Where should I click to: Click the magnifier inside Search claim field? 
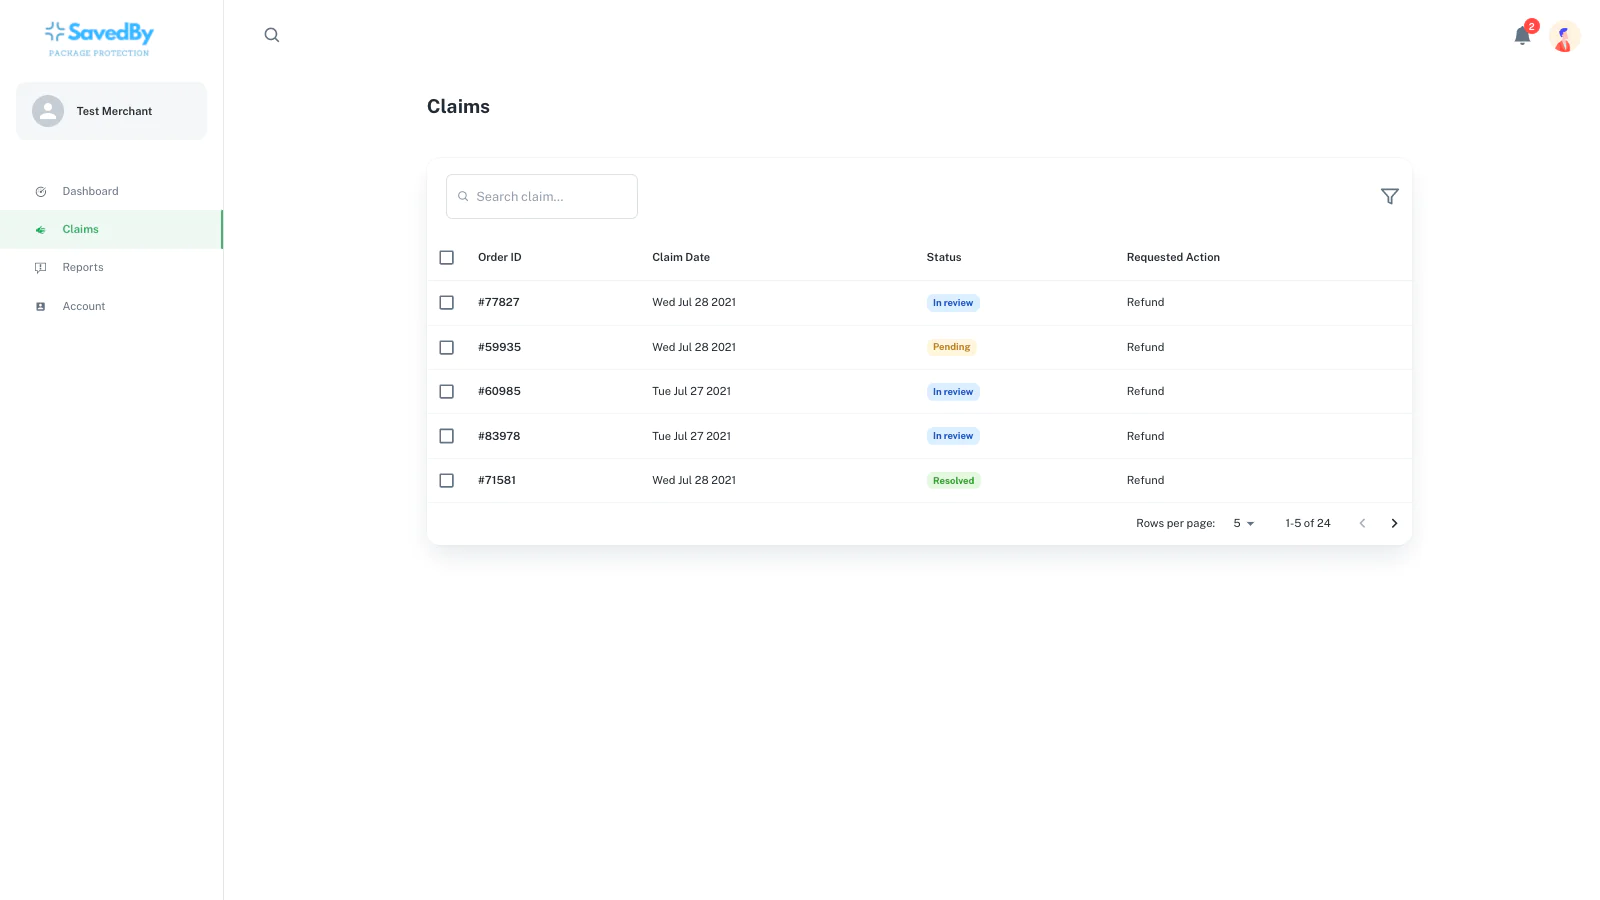click(x=463, y=197)
